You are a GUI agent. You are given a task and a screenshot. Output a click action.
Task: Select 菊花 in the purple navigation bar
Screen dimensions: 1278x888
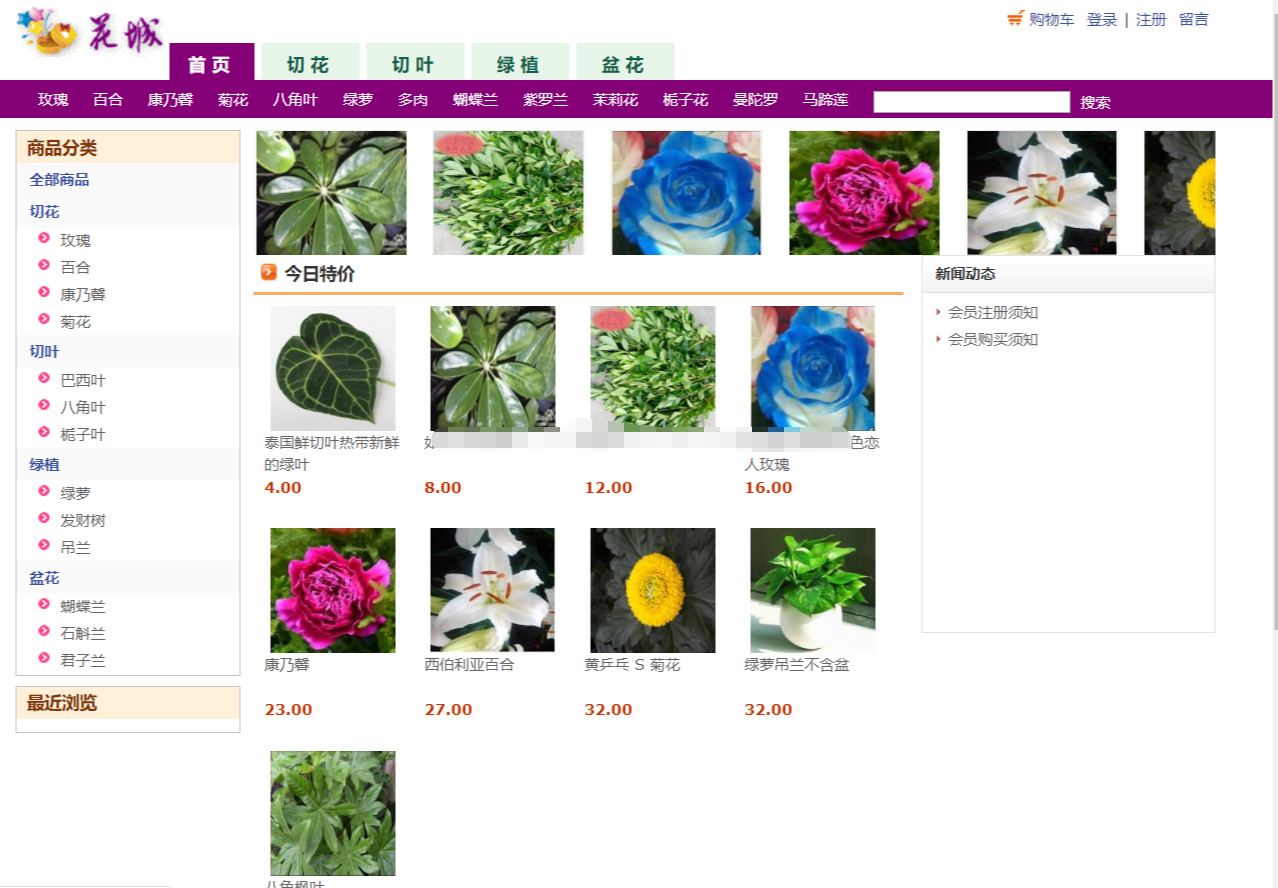(x=233, y=100)
